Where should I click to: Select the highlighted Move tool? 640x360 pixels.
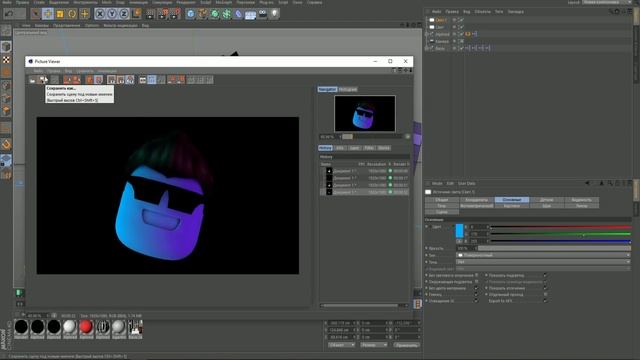pyautogui.click(x=48, y=14)
